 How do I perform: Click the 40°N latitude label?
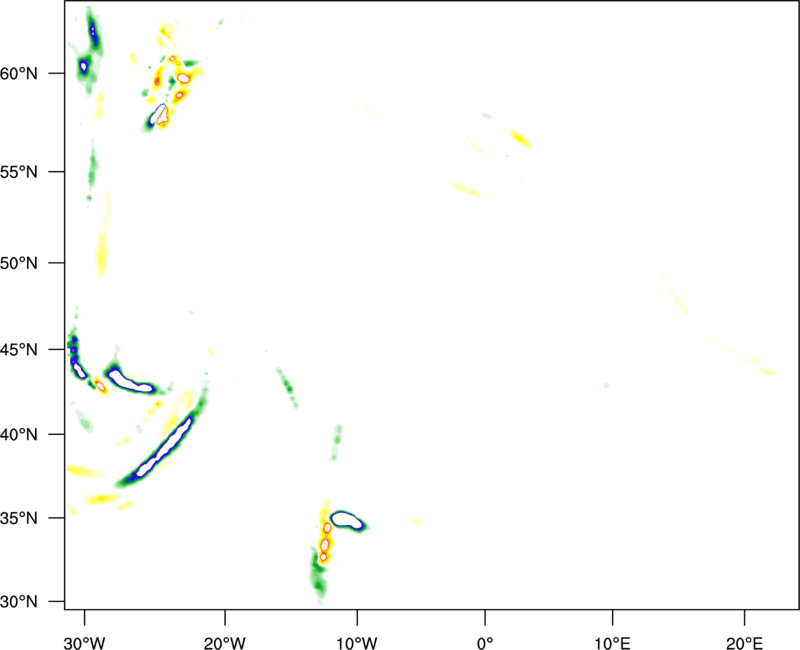(19, 435)
